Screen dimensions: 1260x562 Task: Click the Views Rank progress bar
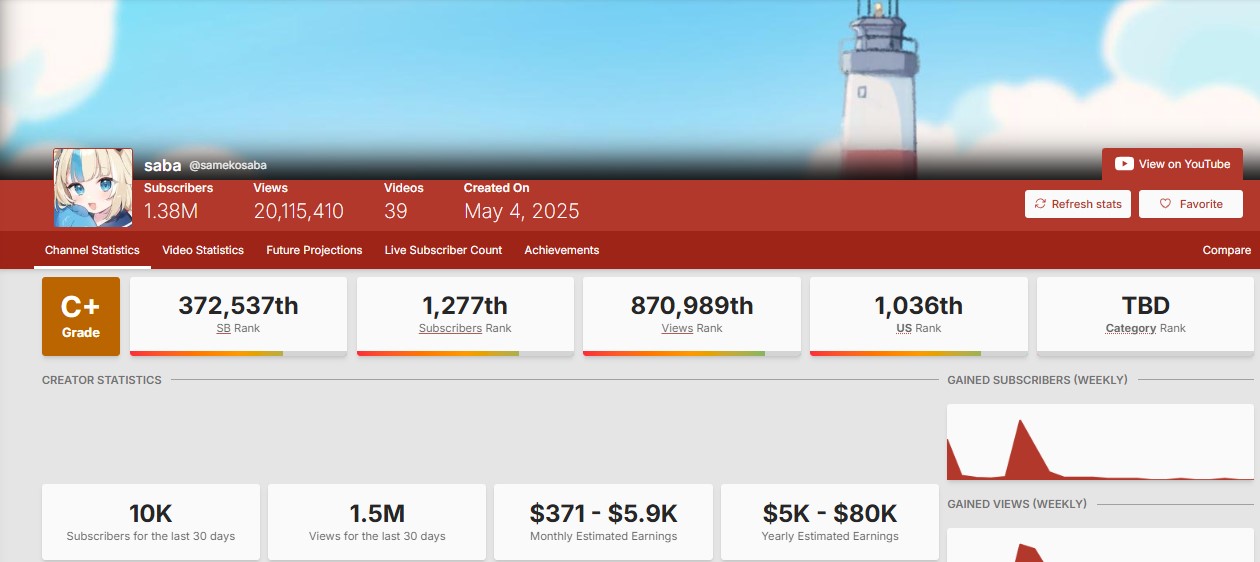(692, 353)
